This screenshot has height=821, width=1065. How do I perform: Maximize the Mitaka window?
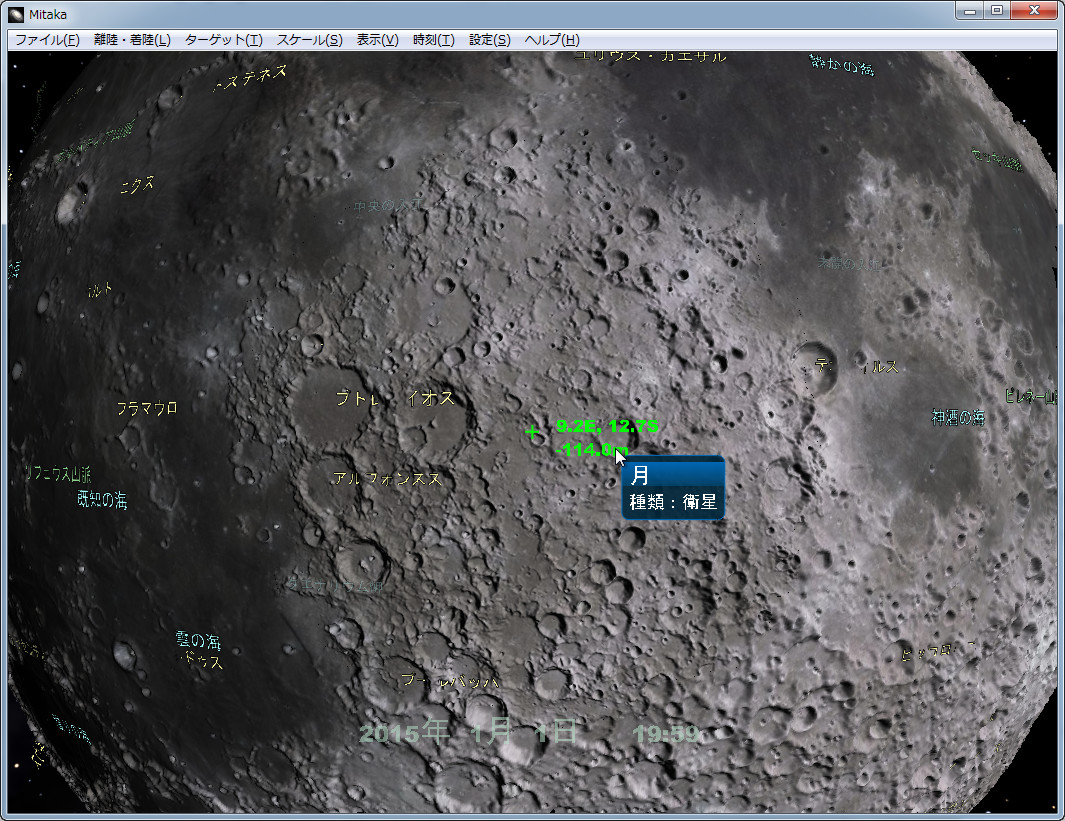996,10
